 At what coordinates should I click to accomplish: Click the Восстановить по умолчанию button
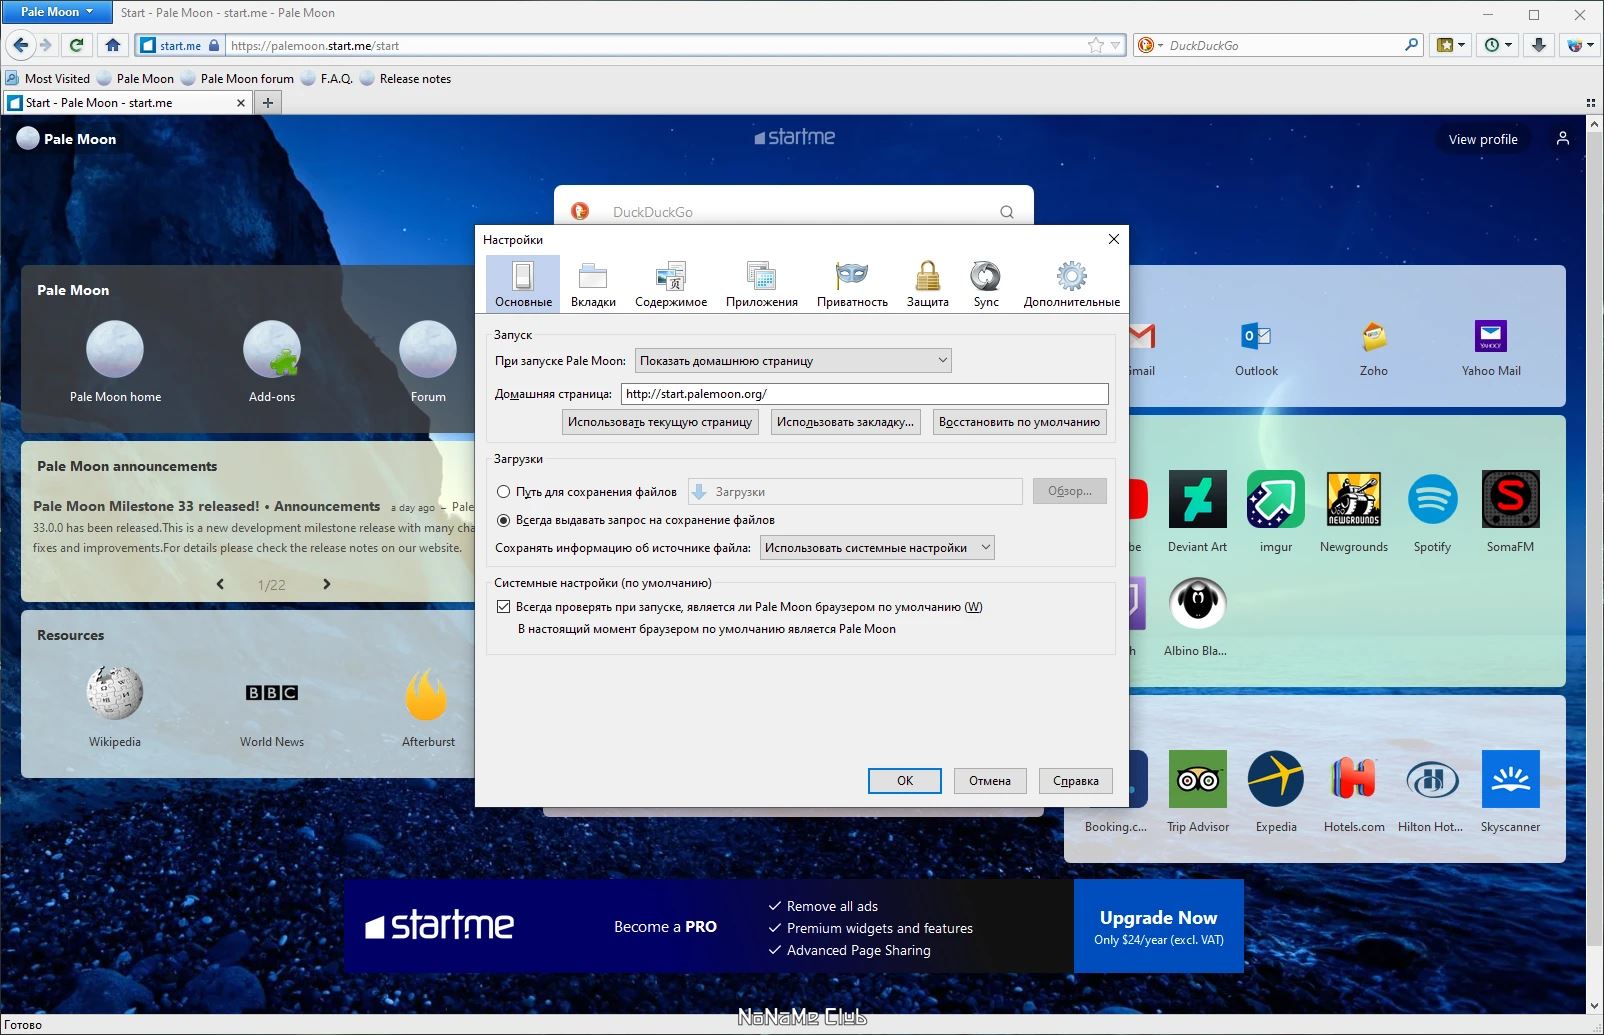(1019, 422)
